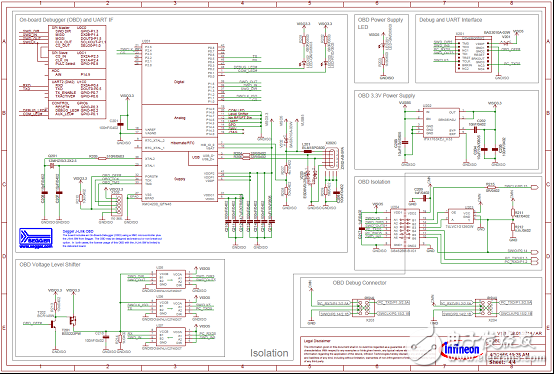Image resolution: width=554 pixels, height=374 pixels.
Task: Click the blue Segger logo
Action: (36, 238)
